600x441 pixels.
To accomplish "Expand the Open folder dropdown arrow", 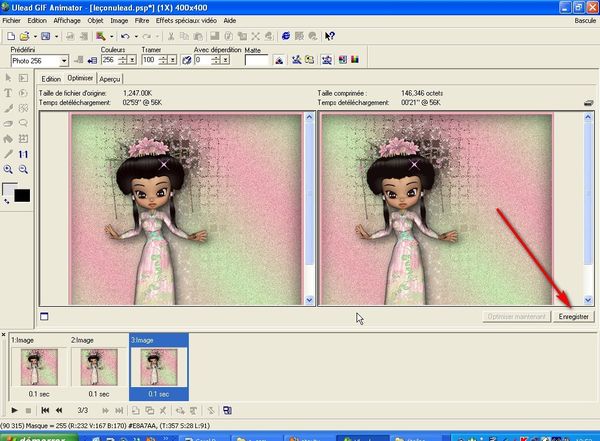I will [35, 36].
